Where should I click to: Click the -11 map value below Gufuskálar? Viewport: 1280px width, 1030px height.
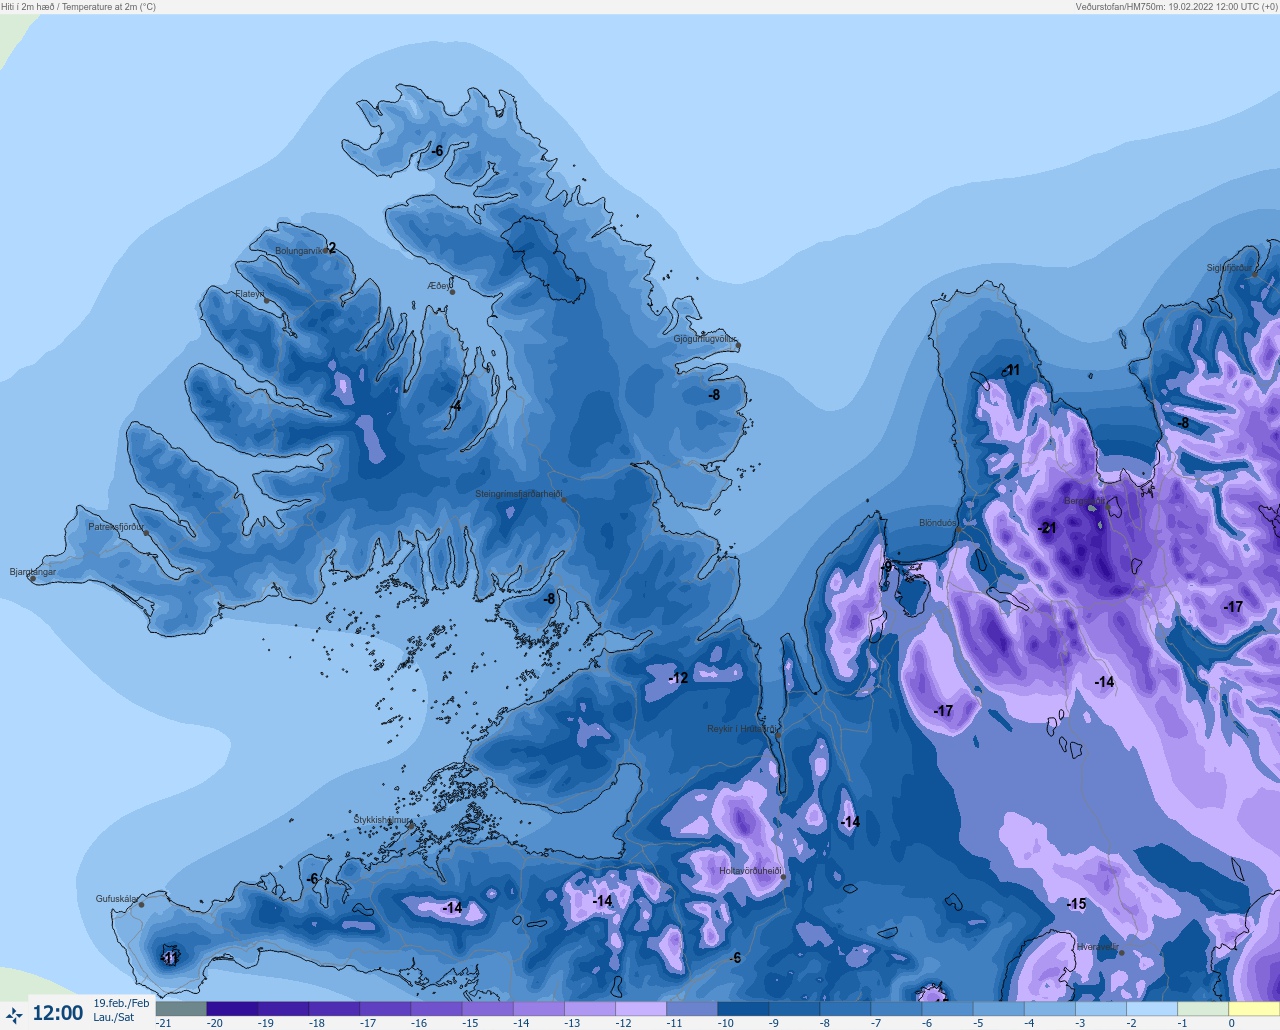pos(169,958)
